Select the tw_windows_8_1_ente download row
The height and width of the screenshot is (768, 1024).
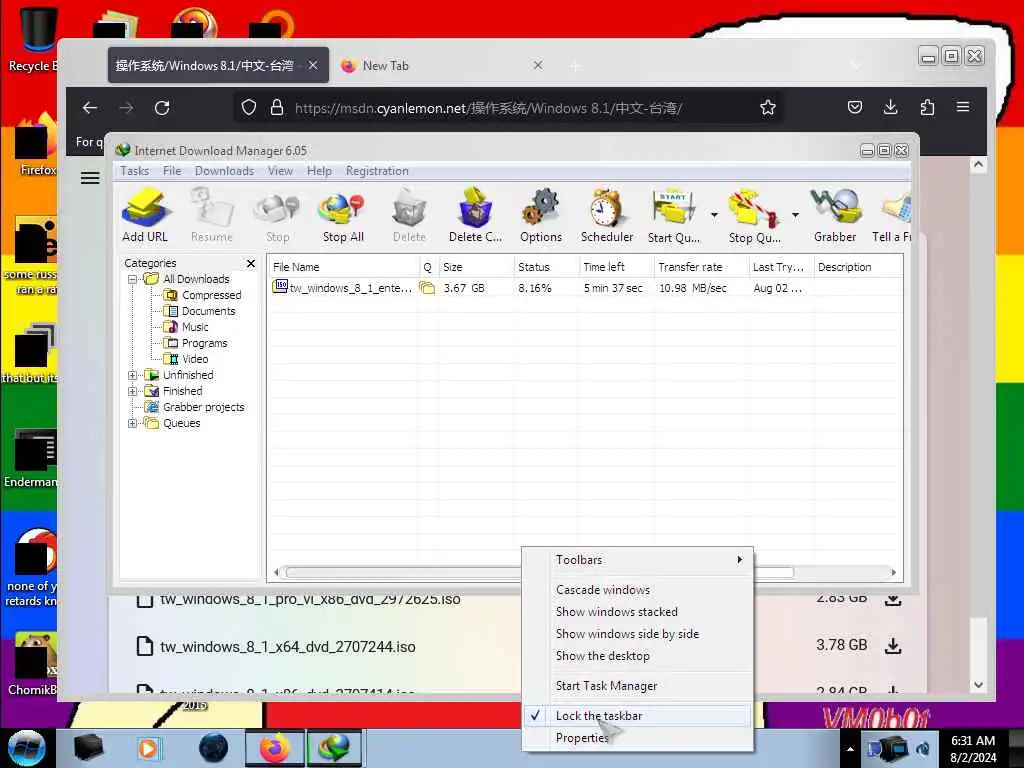[585, 288]
